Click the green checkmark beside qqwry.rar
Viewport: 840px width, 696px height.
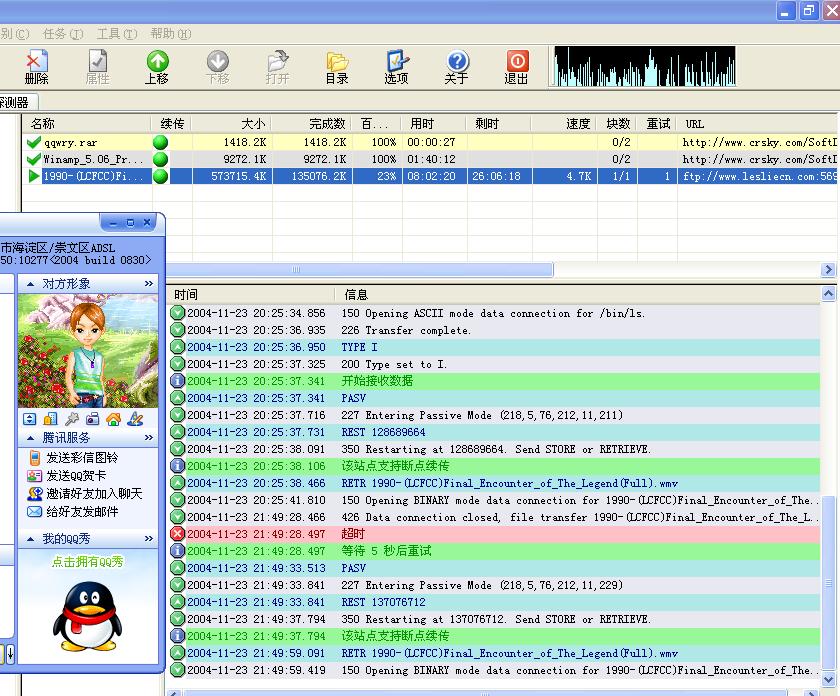[x=34, y=143]
